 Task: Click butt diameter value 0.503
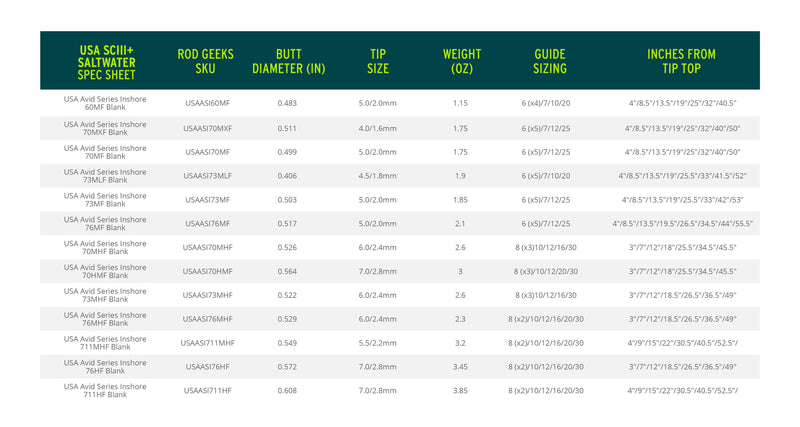287,200
